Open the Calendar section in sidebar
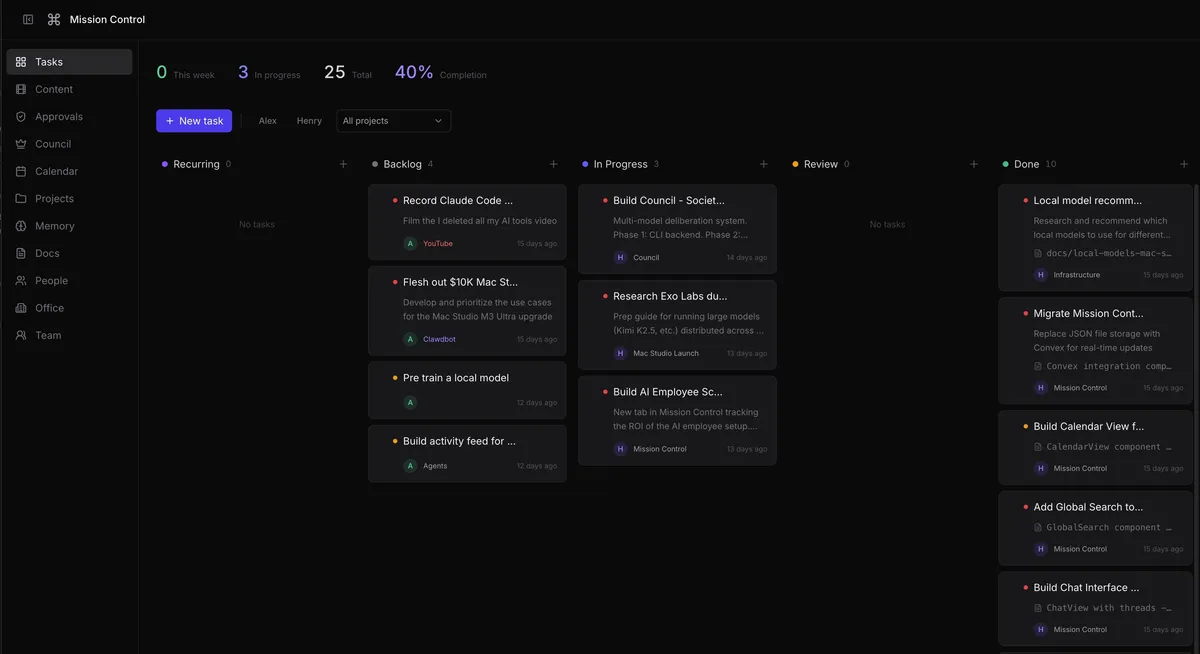 (x=56, y=171)
